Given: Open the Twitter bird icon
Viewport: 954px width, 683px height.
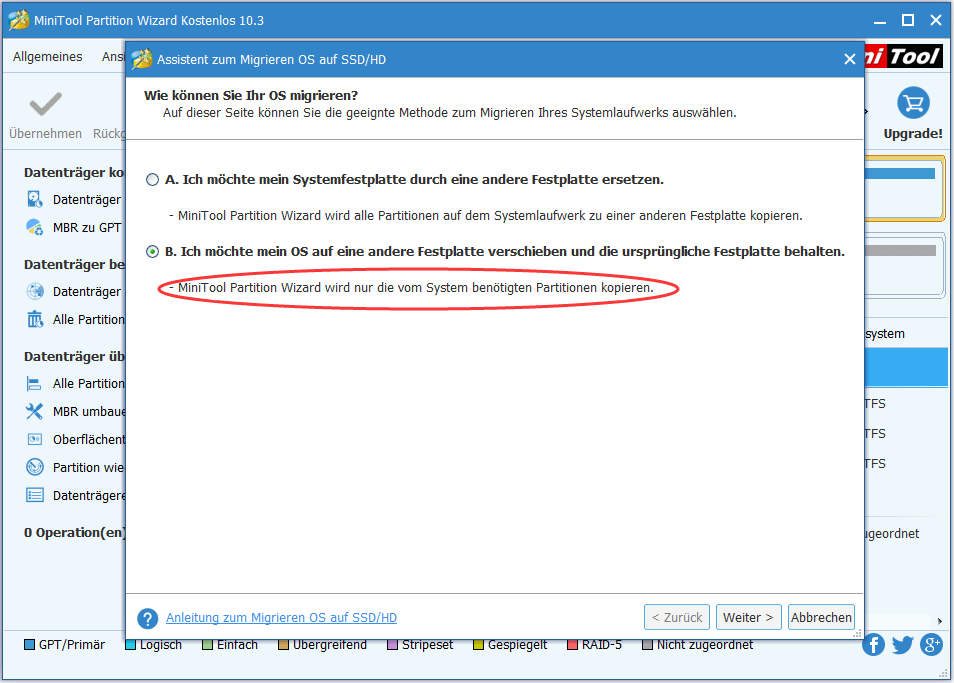Looking at the screenshot, I should coord(902,645).
